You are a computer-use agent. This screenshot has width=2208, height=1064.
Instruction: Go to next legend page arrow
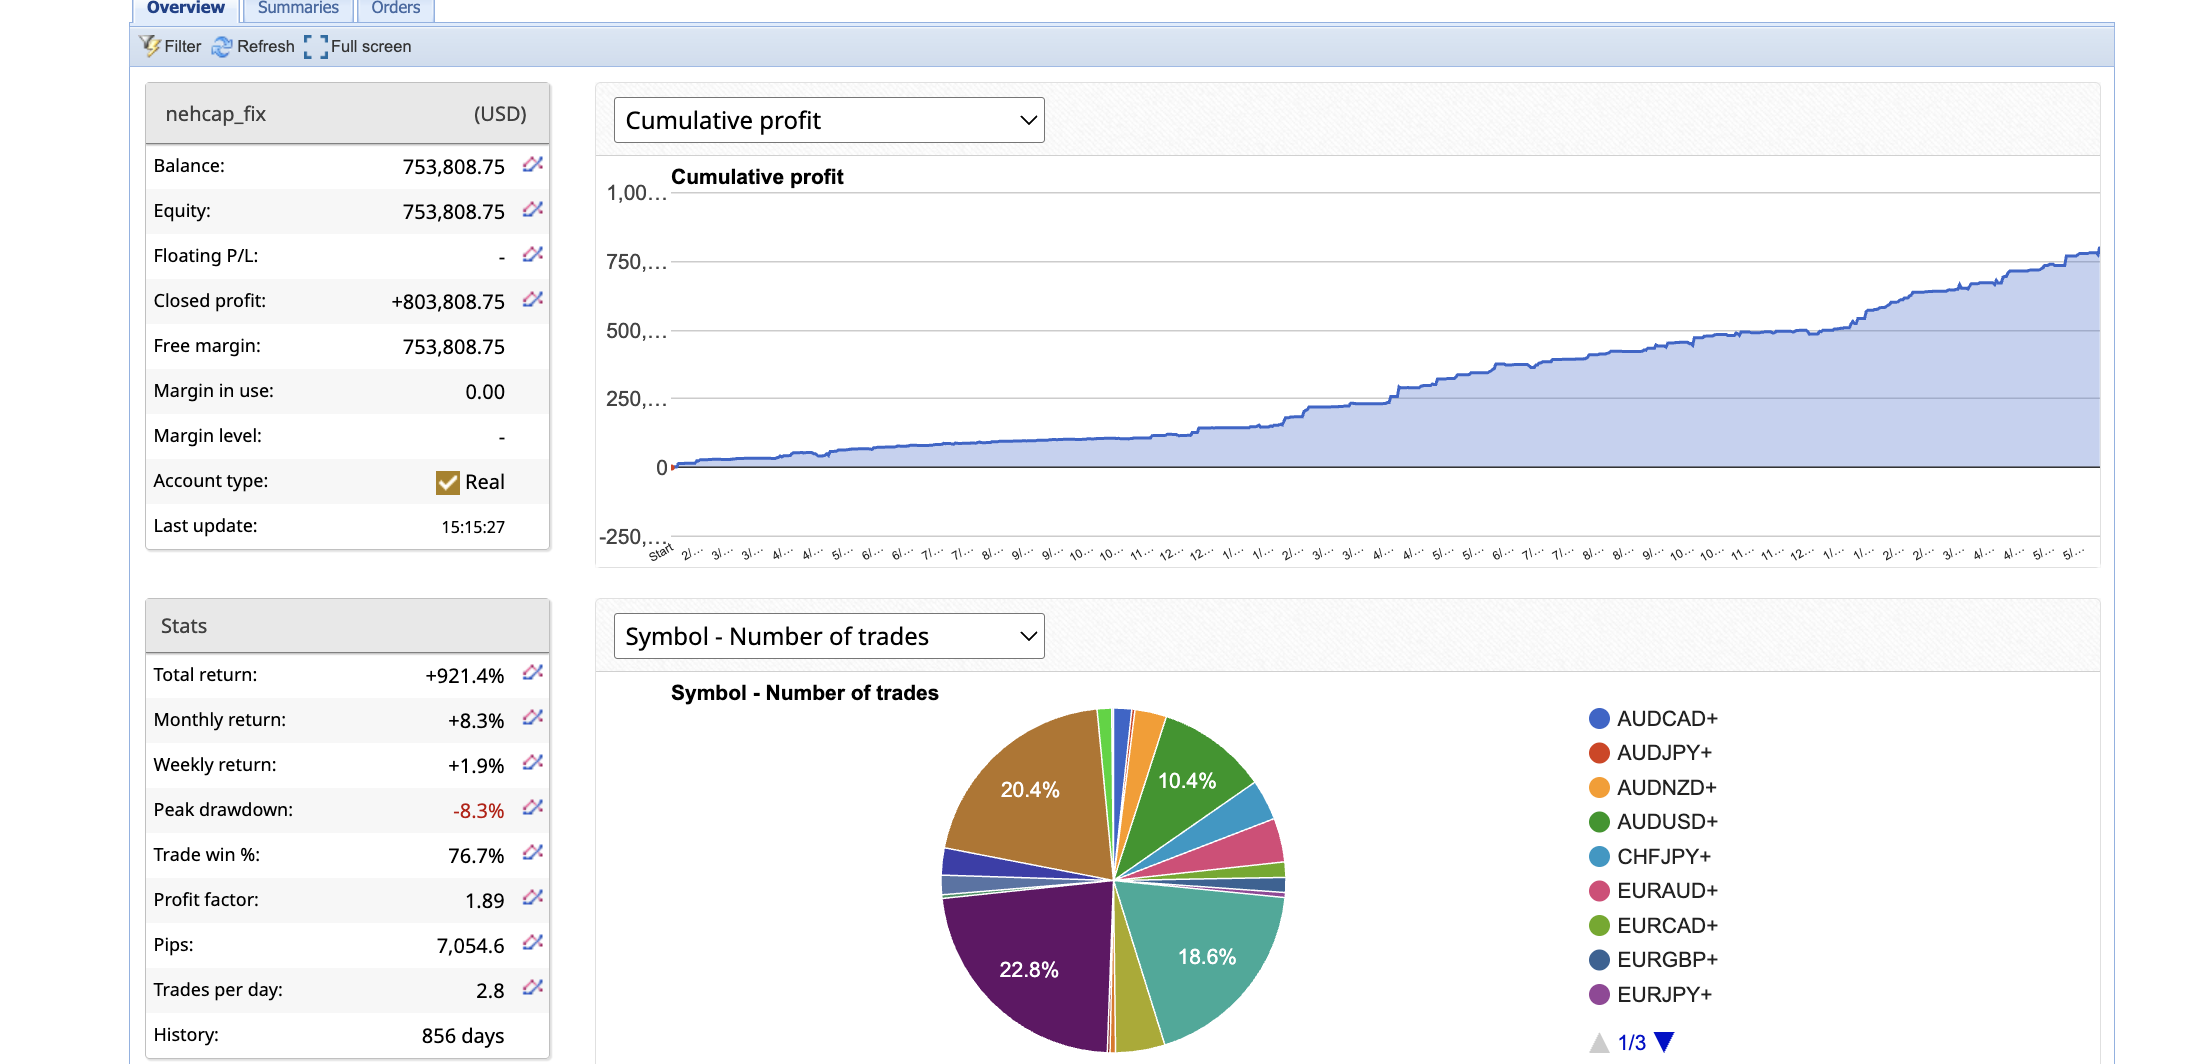1664,1042
